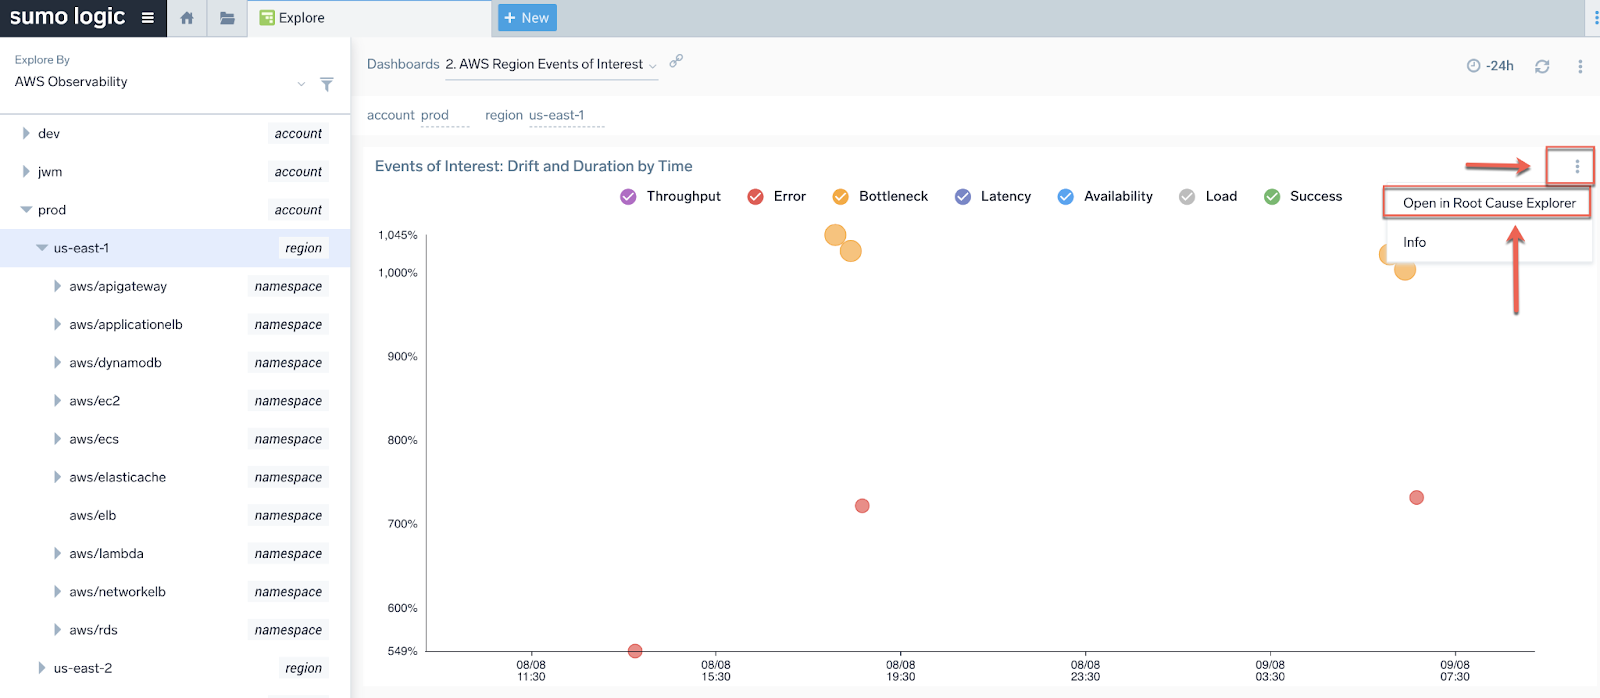This screenshot has height=698, width=1600.
Task: Click the panel title Events of Interest
Action: 533,166
